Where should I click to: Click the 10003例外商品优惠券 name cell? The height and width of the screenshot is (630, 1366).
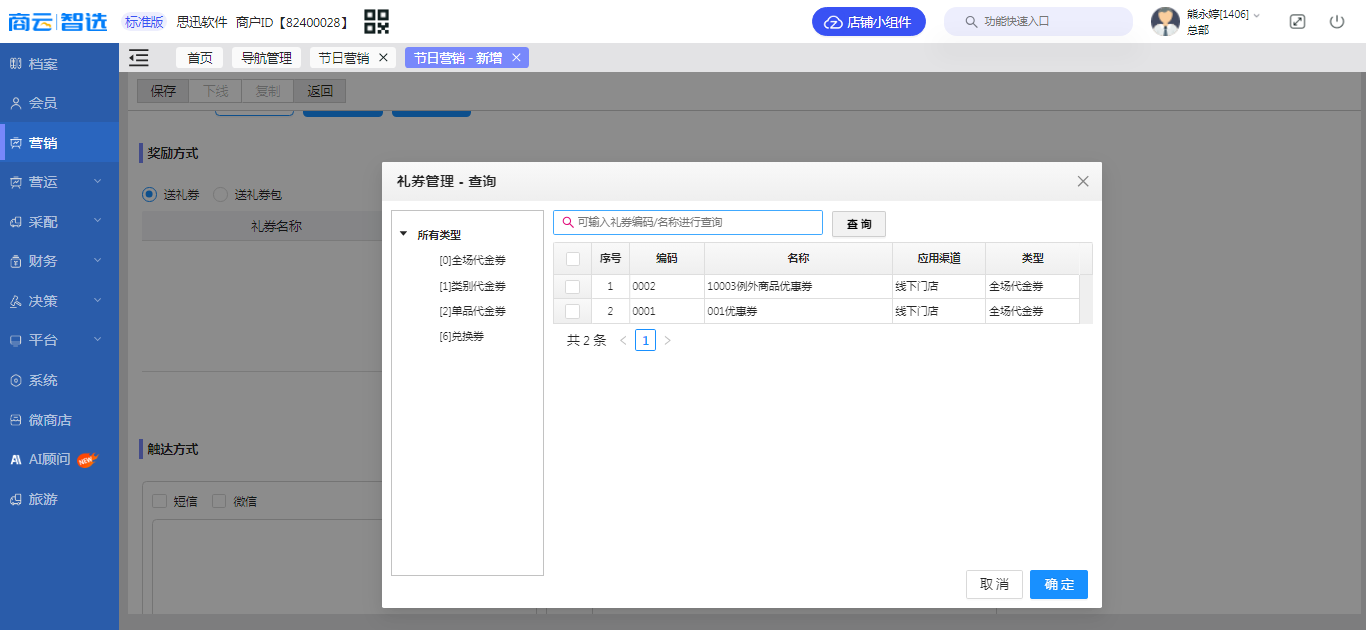(x=798, y=287)
